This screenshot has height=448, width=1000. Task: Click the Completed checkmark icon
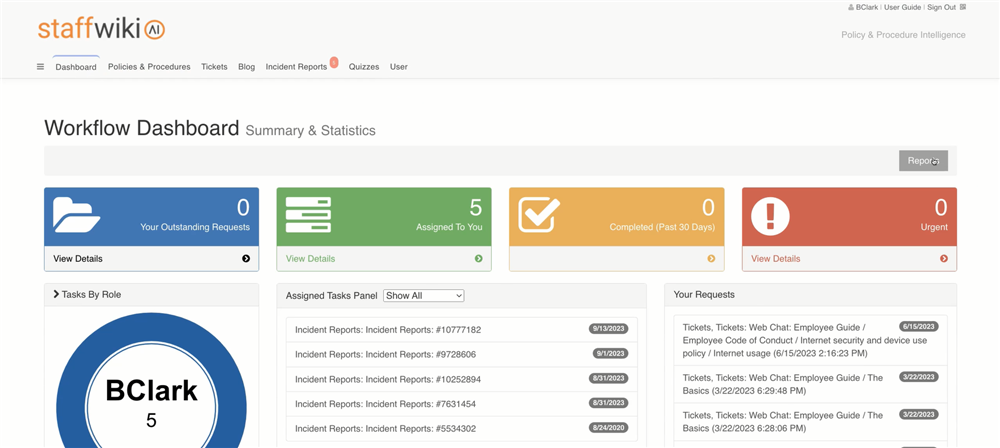(x=539, y=215)
